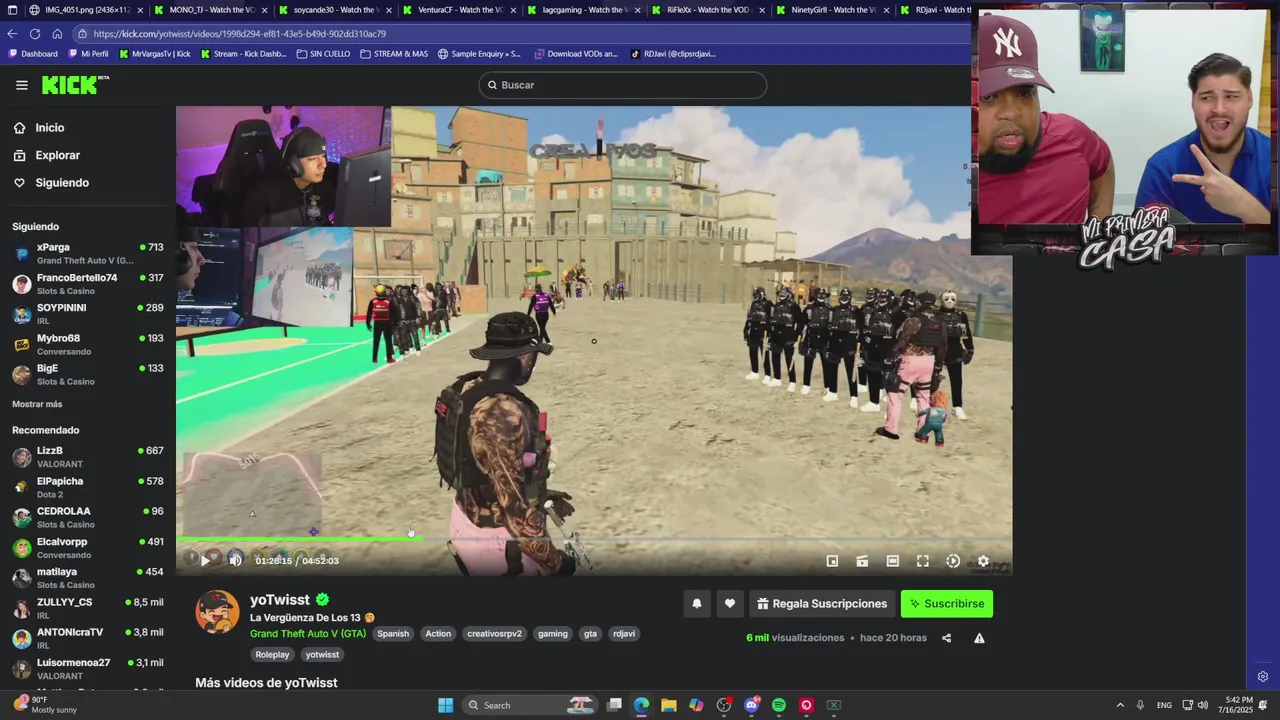
Task: Click the Action tag
Action: [438, 634]
